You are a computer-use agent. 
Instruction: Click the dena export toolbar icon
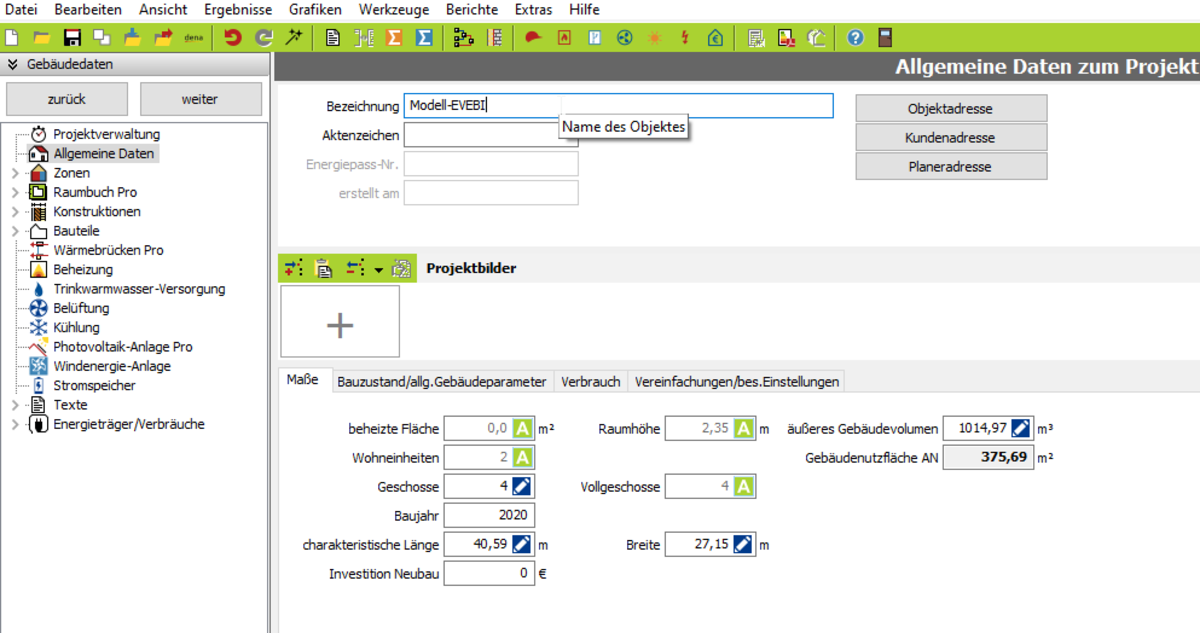194,38
